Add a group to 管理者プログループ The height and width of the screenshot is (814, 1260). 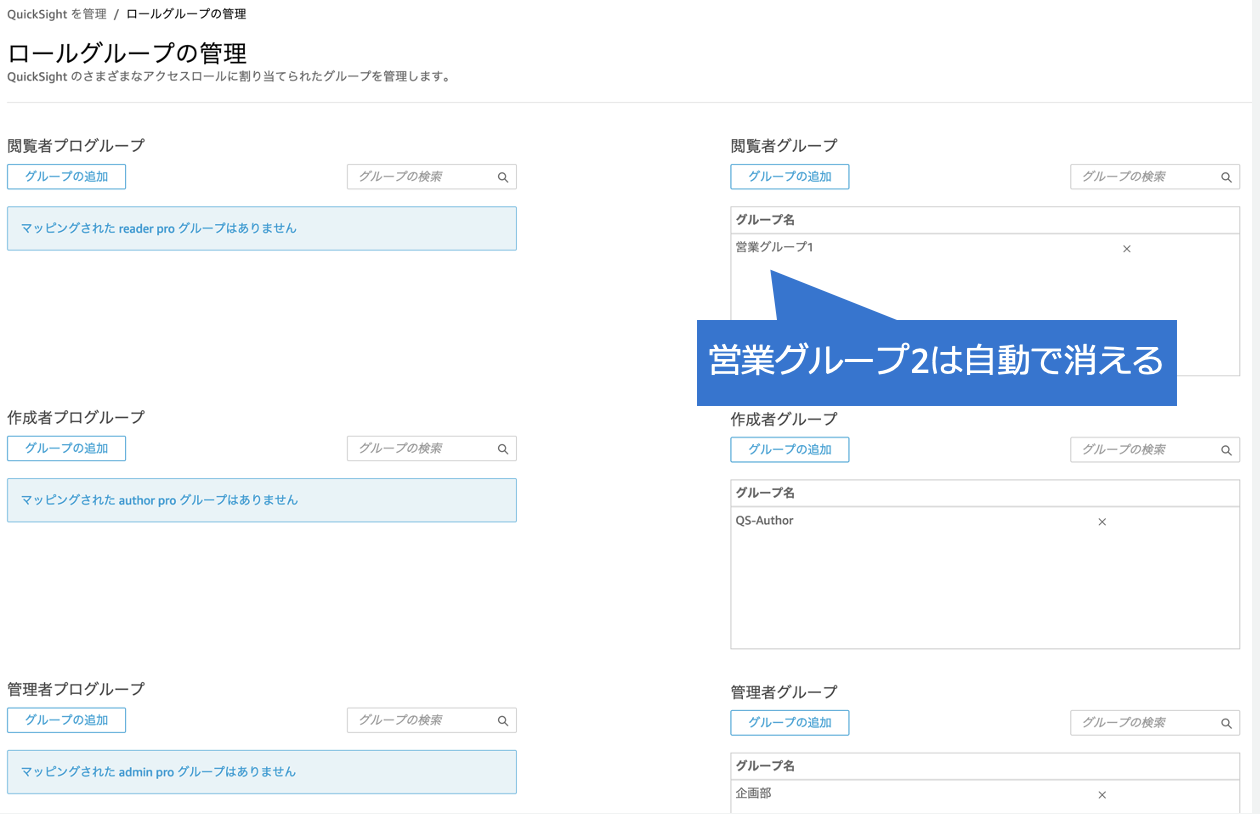pos(66,720)
